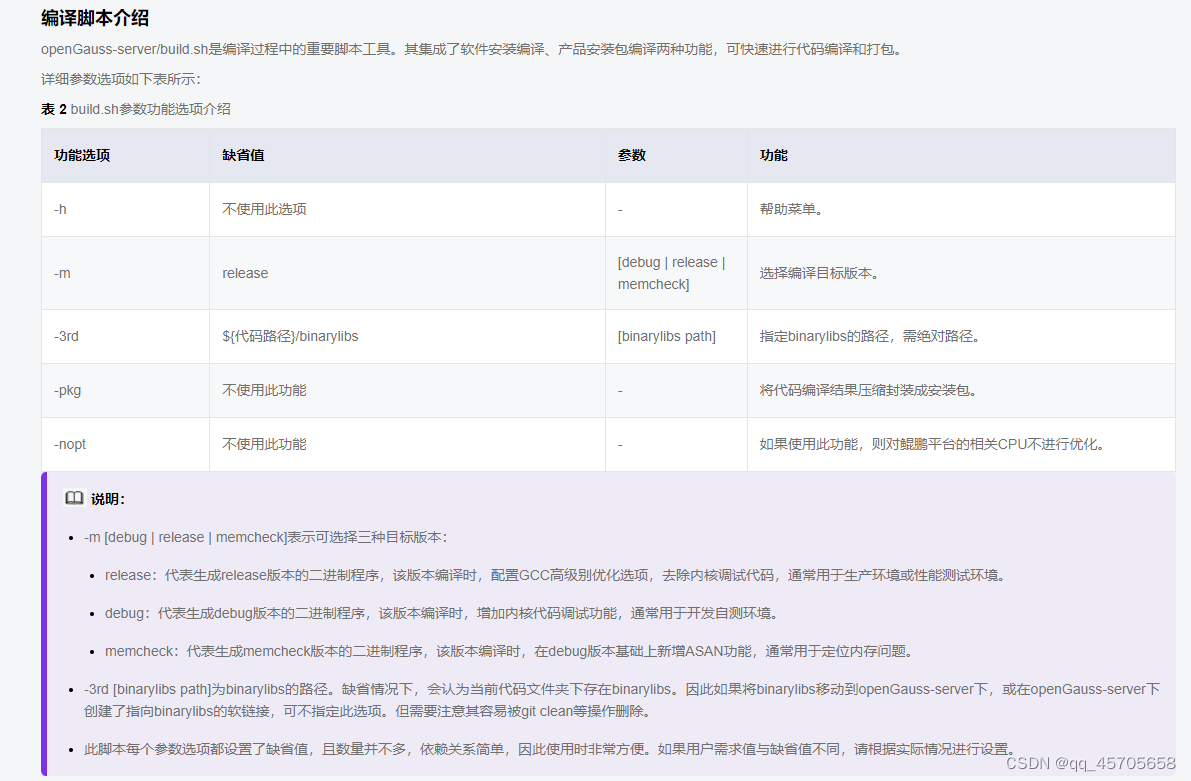The image size is (1191, 781).
Task: Select the -nopt option cell
Action: coord(125,444)
